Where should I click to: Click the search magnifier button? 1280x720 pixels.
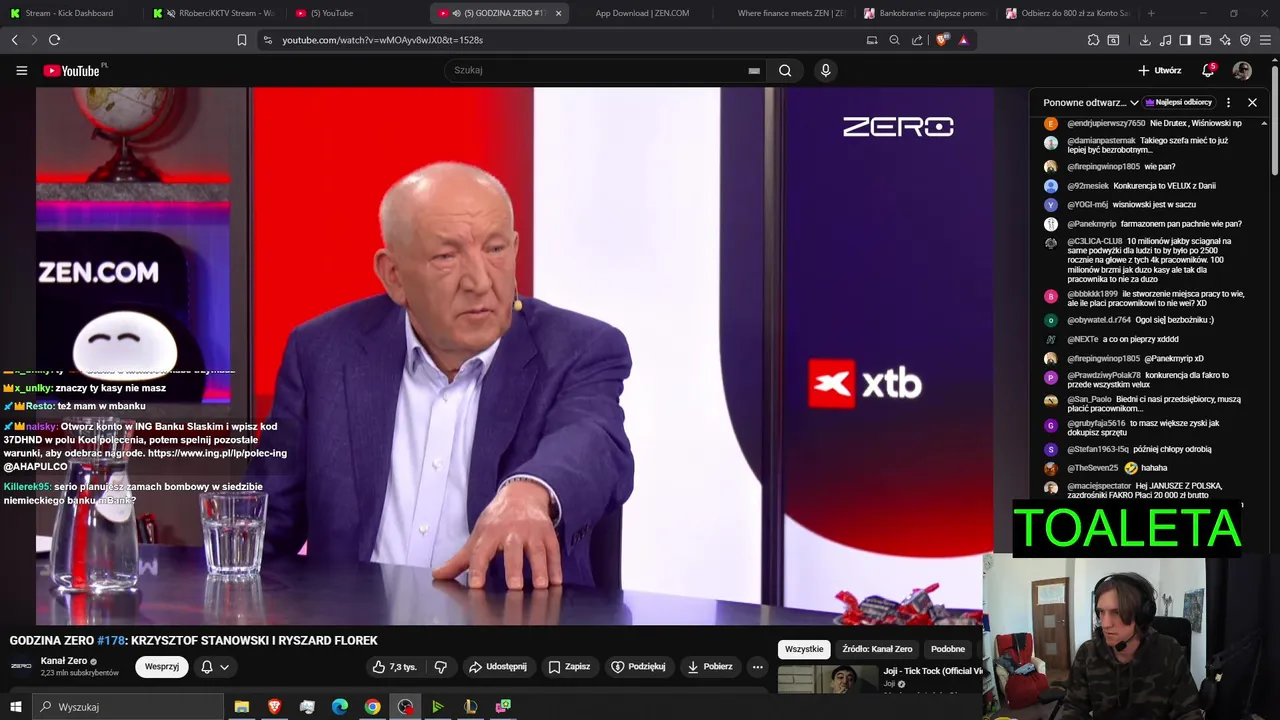click(x=785, y=70)
